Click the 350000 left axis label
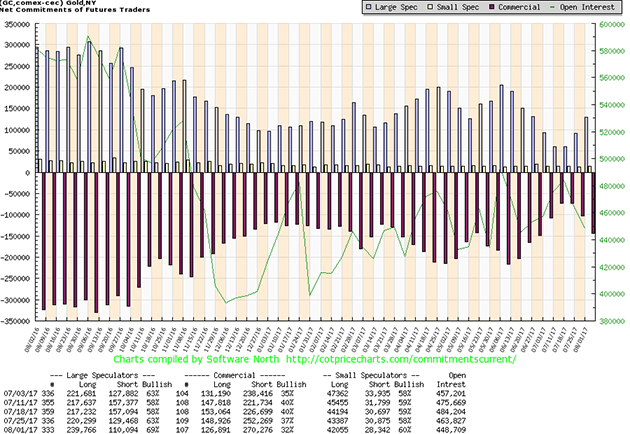 (17, 24)
